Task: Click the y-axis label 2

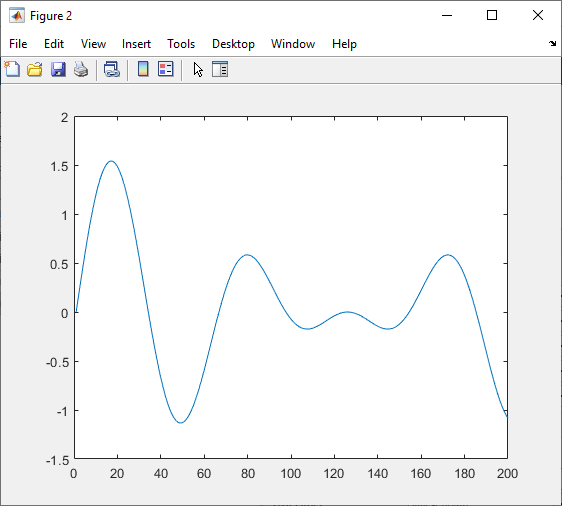Action: pyautogui.click(x=65, y=117)
